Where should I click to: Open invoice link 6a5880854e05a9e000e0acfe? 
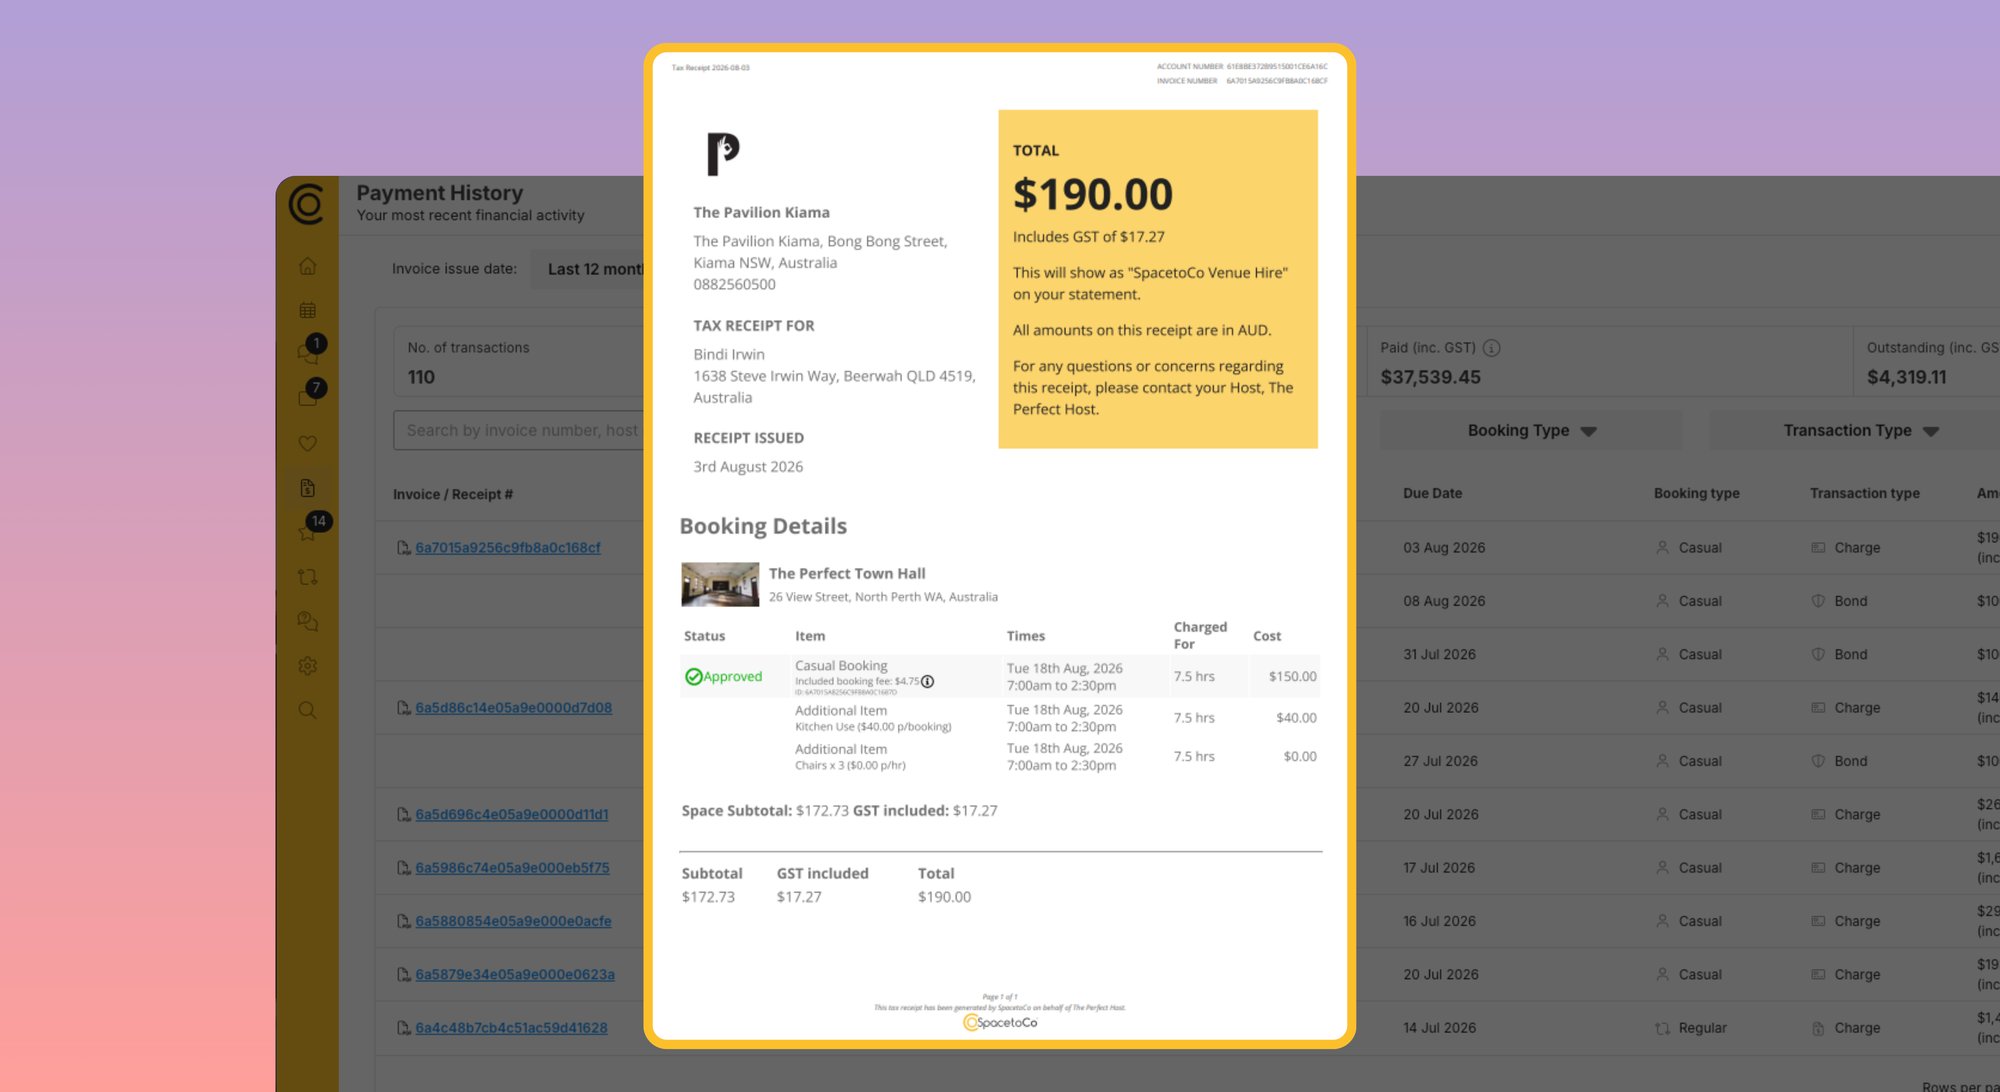(x=513, y=921)
